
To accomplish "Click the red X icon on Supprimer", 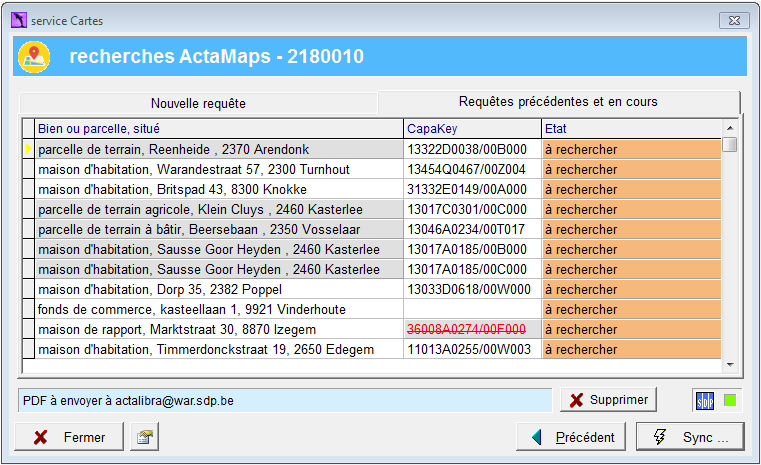I will pos(576,400).
